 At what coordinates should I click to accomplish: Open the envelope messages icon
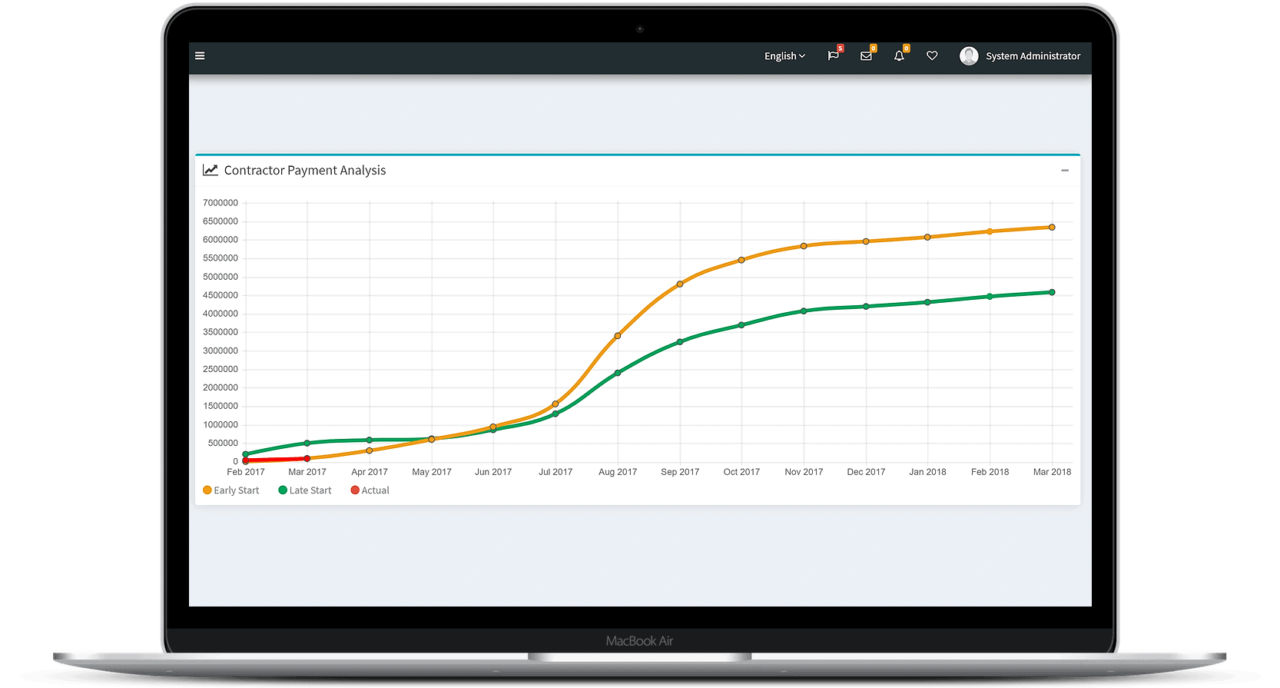866,56
